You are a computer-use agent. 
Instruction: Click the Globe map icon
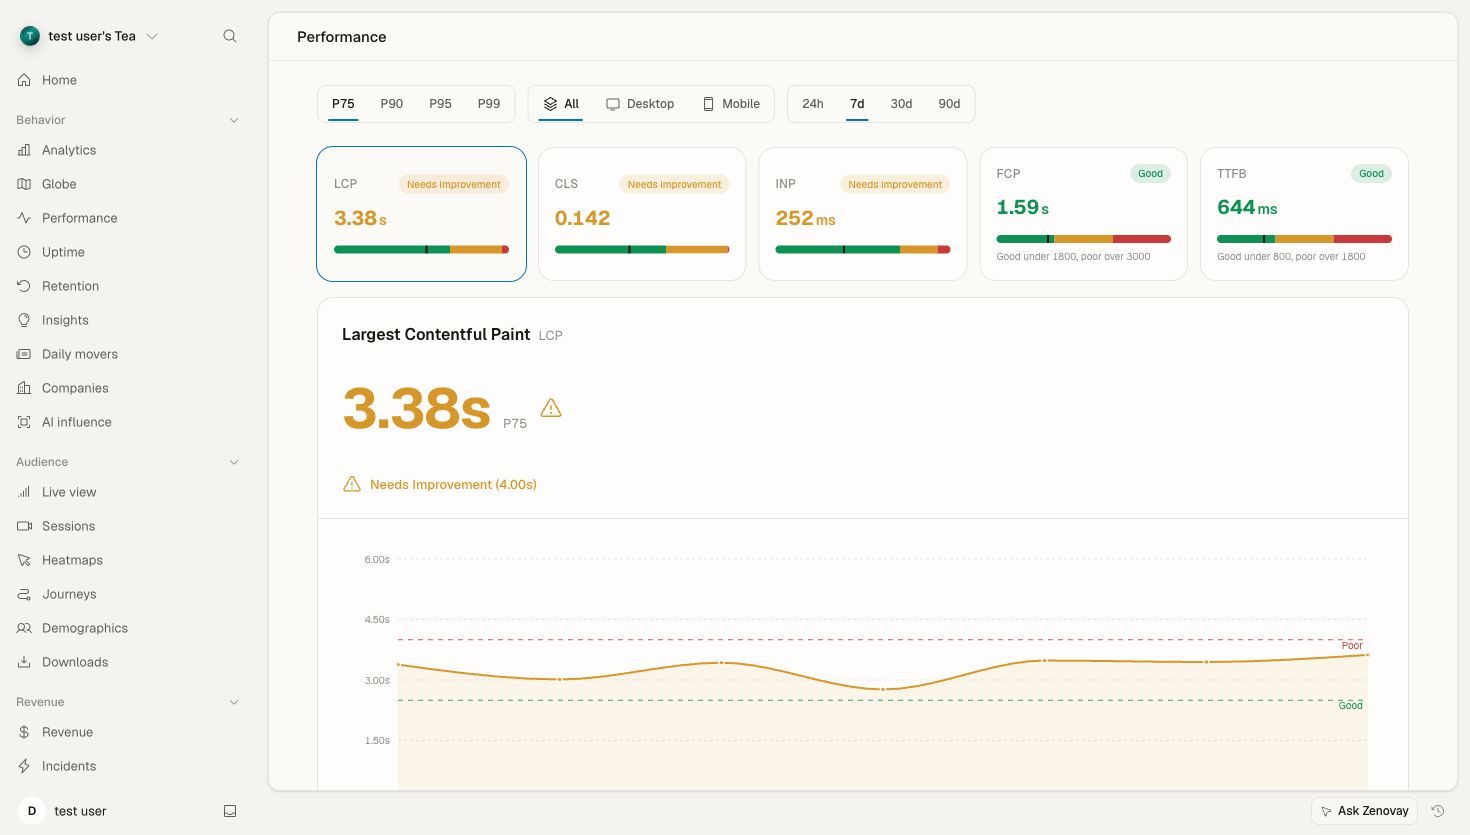(24, 184)
